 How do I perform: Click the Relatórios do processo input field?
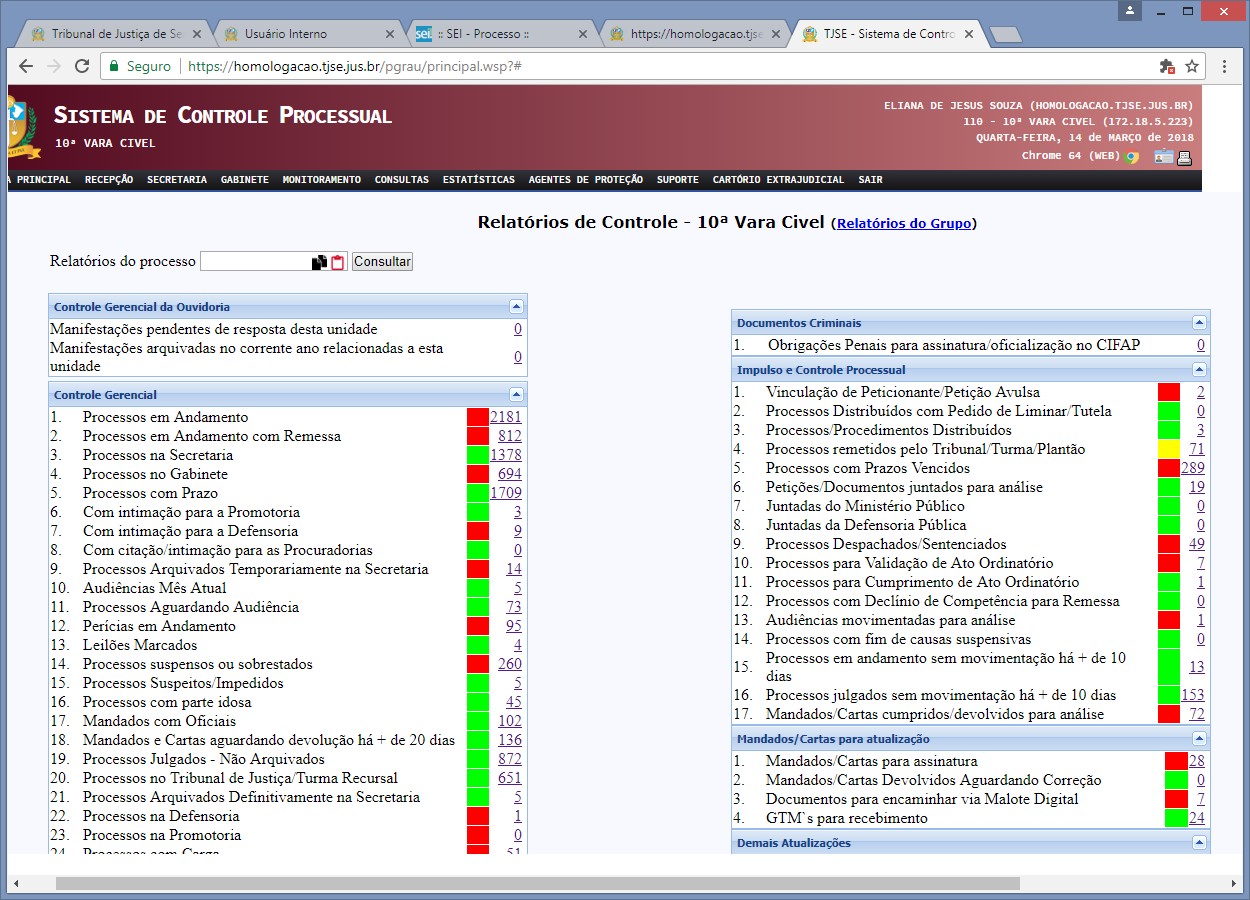click(x=256, y=262)
